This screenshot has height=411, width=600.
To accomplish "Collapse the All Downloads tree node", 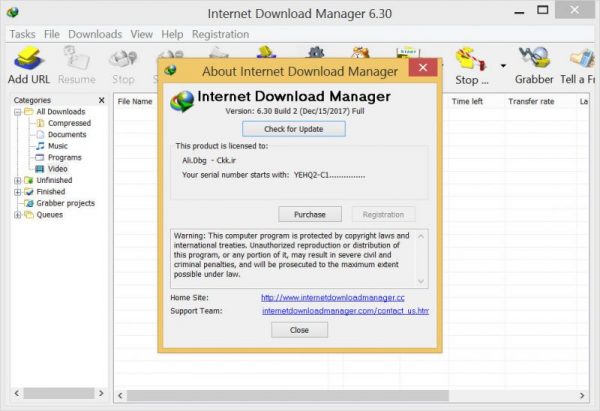I will (17, 112).
